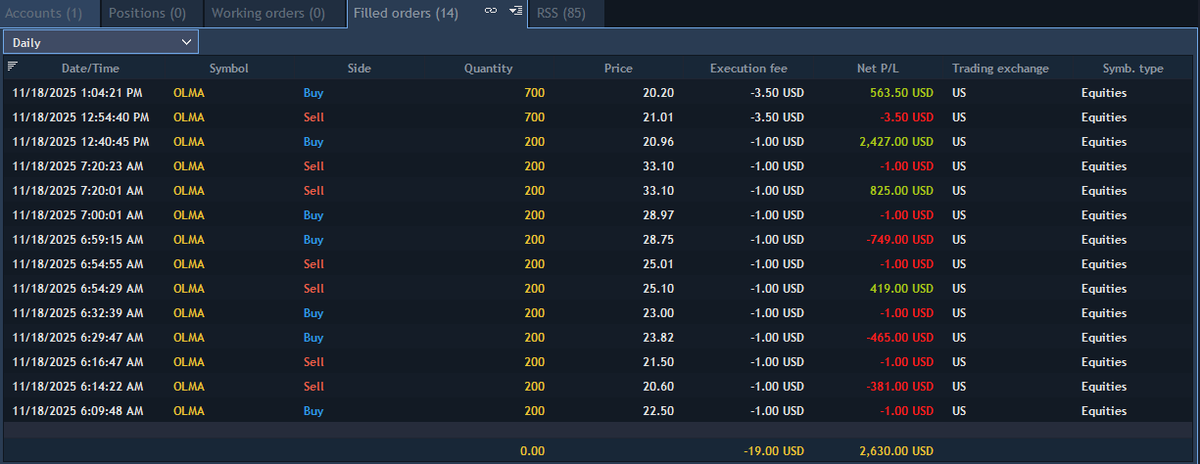Click the Symb. type column header

(x=1132, y=69)
